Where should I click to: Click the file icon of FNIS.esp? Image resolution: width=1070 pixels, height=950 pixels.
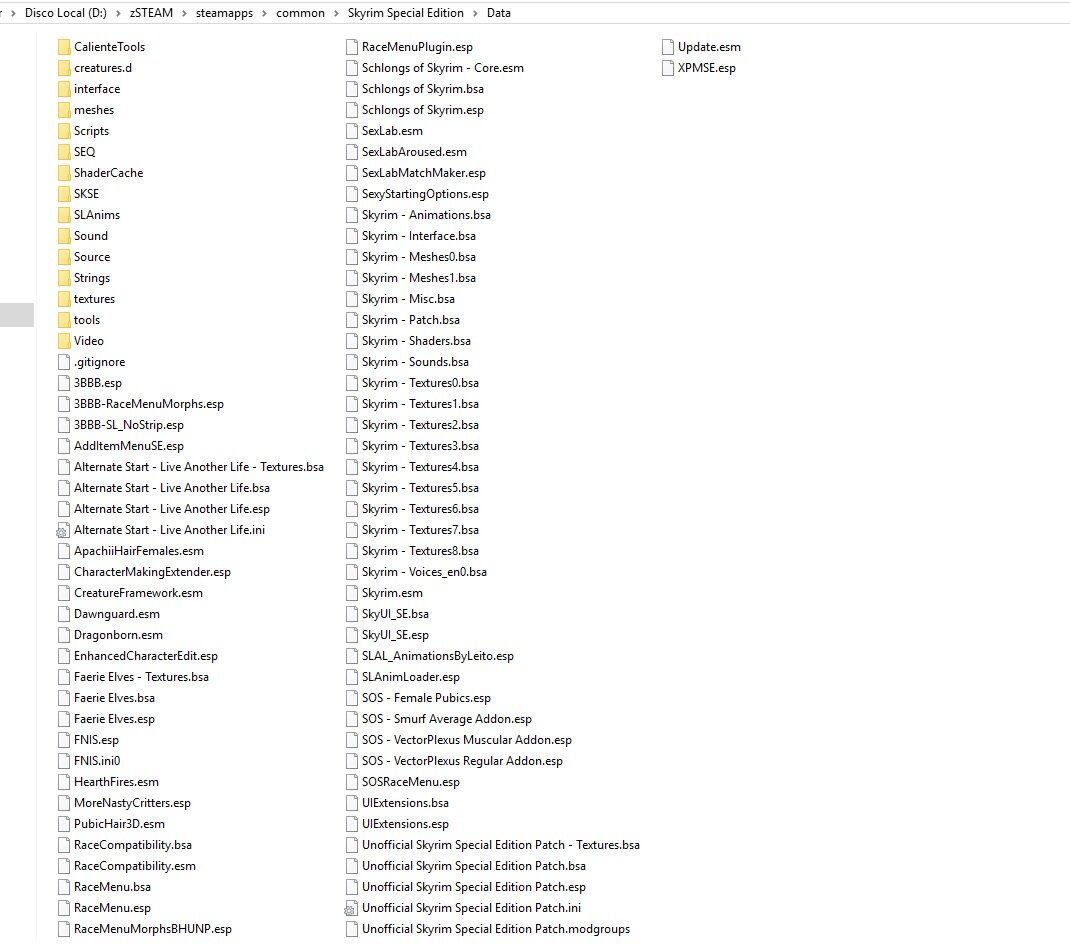coord(64,740)
